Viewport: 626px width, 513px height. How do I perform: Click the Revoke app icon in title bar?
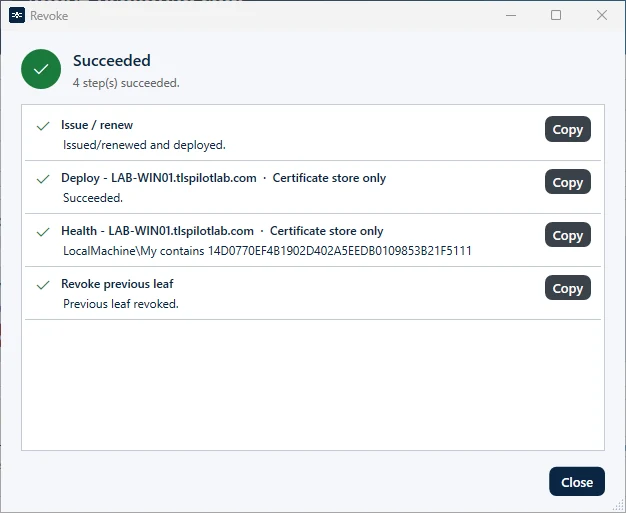(x=17, y=16)
